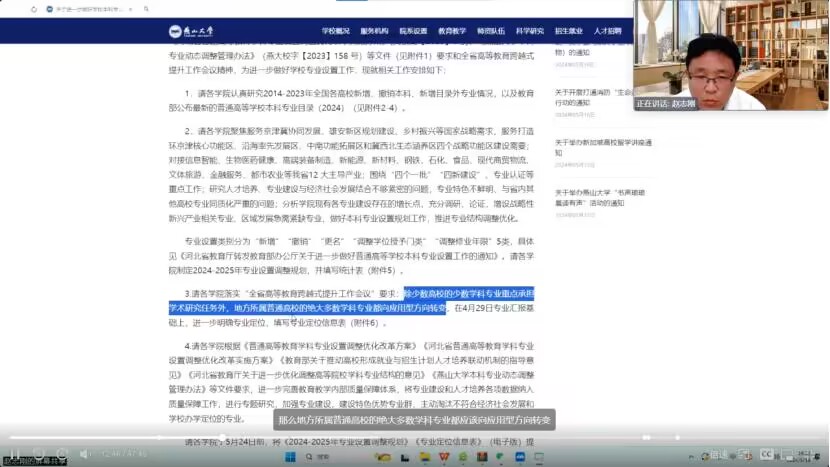Open the 科学研究 navigation menu
This screenshot has height=467, width=830.
coord(530,31)
